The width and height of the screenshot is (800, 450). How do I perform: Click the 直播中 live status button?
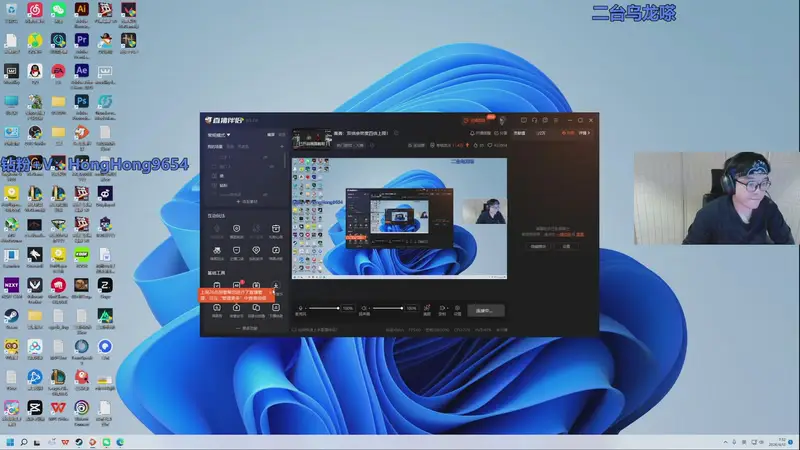click(x=484, y=310)
